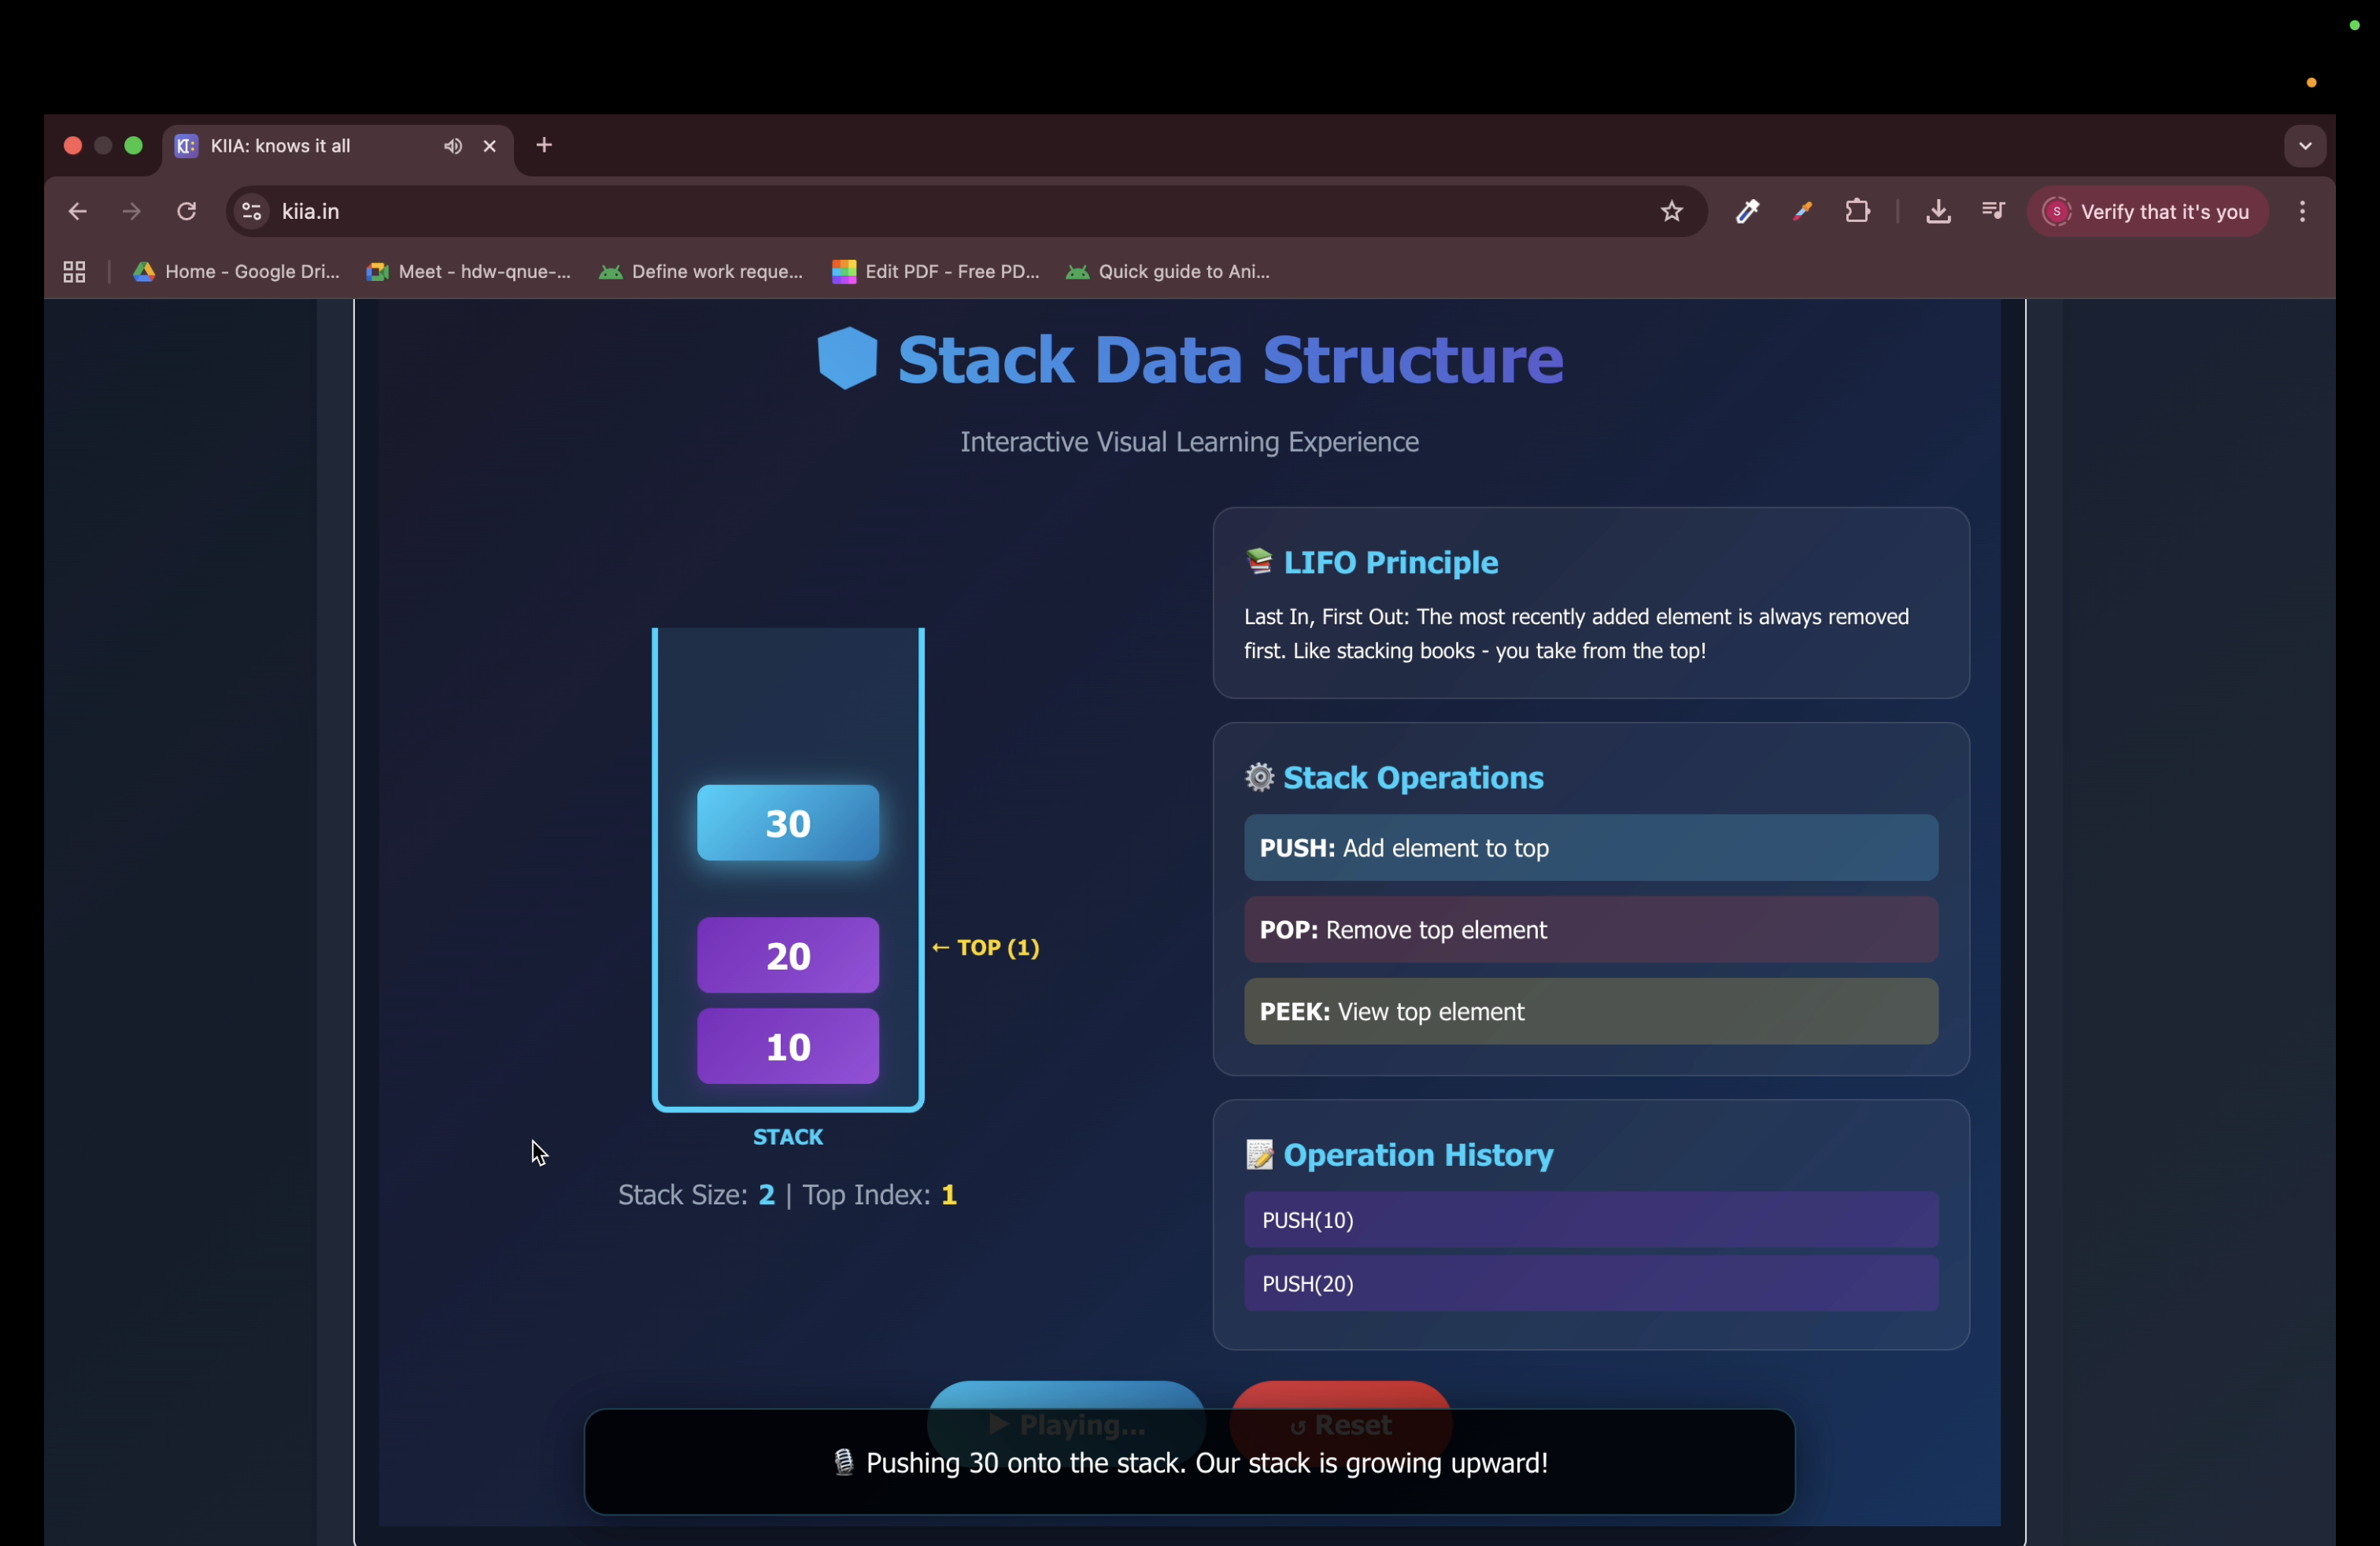Open the Edit PDF bookmark
2380x1546 pixels.
click(936, 272)
